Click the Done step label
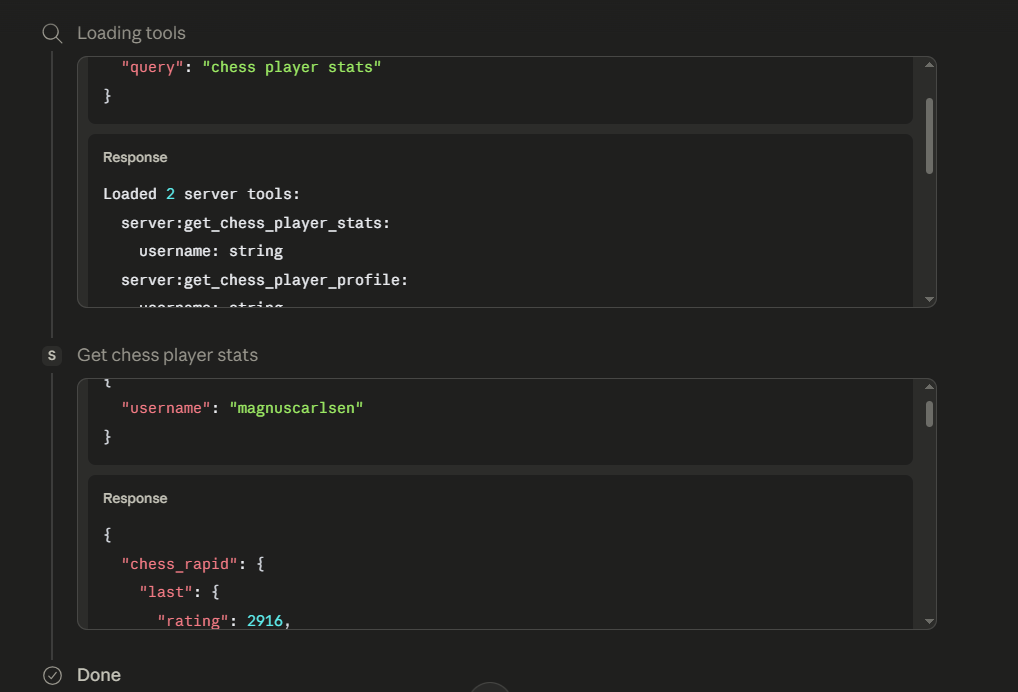1018x692 pixels. pos(99,675)
